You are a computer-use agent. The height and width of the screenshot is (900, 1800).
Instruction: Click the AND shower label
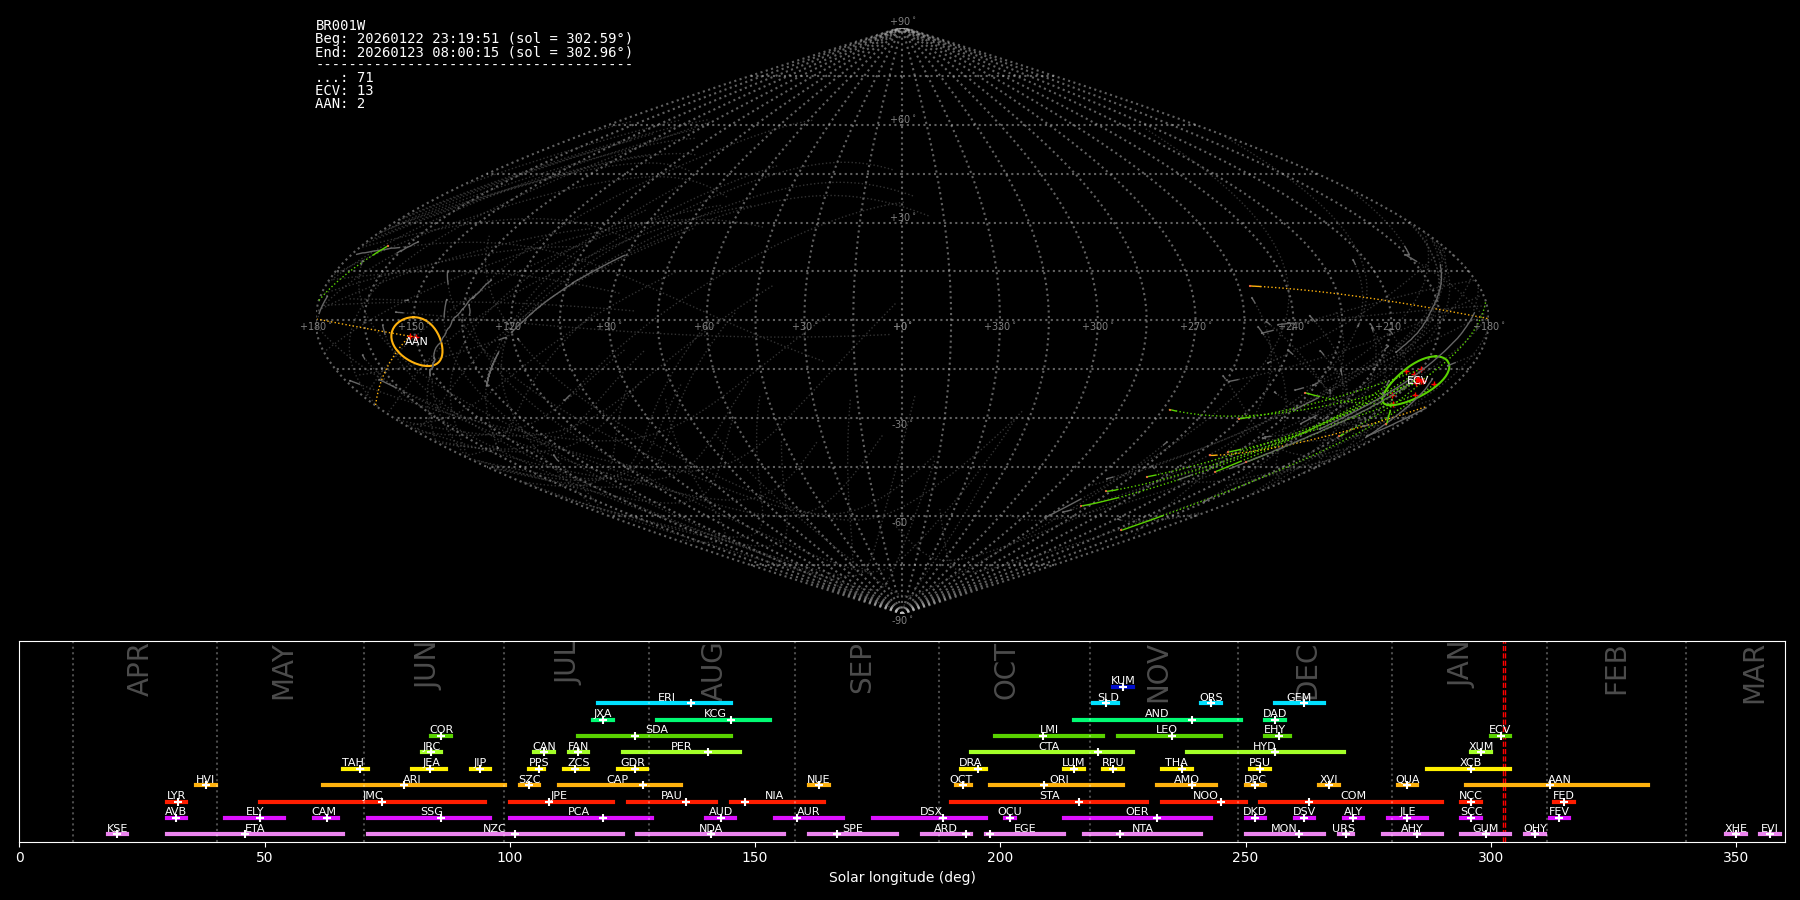click(x=1156, y=714)
